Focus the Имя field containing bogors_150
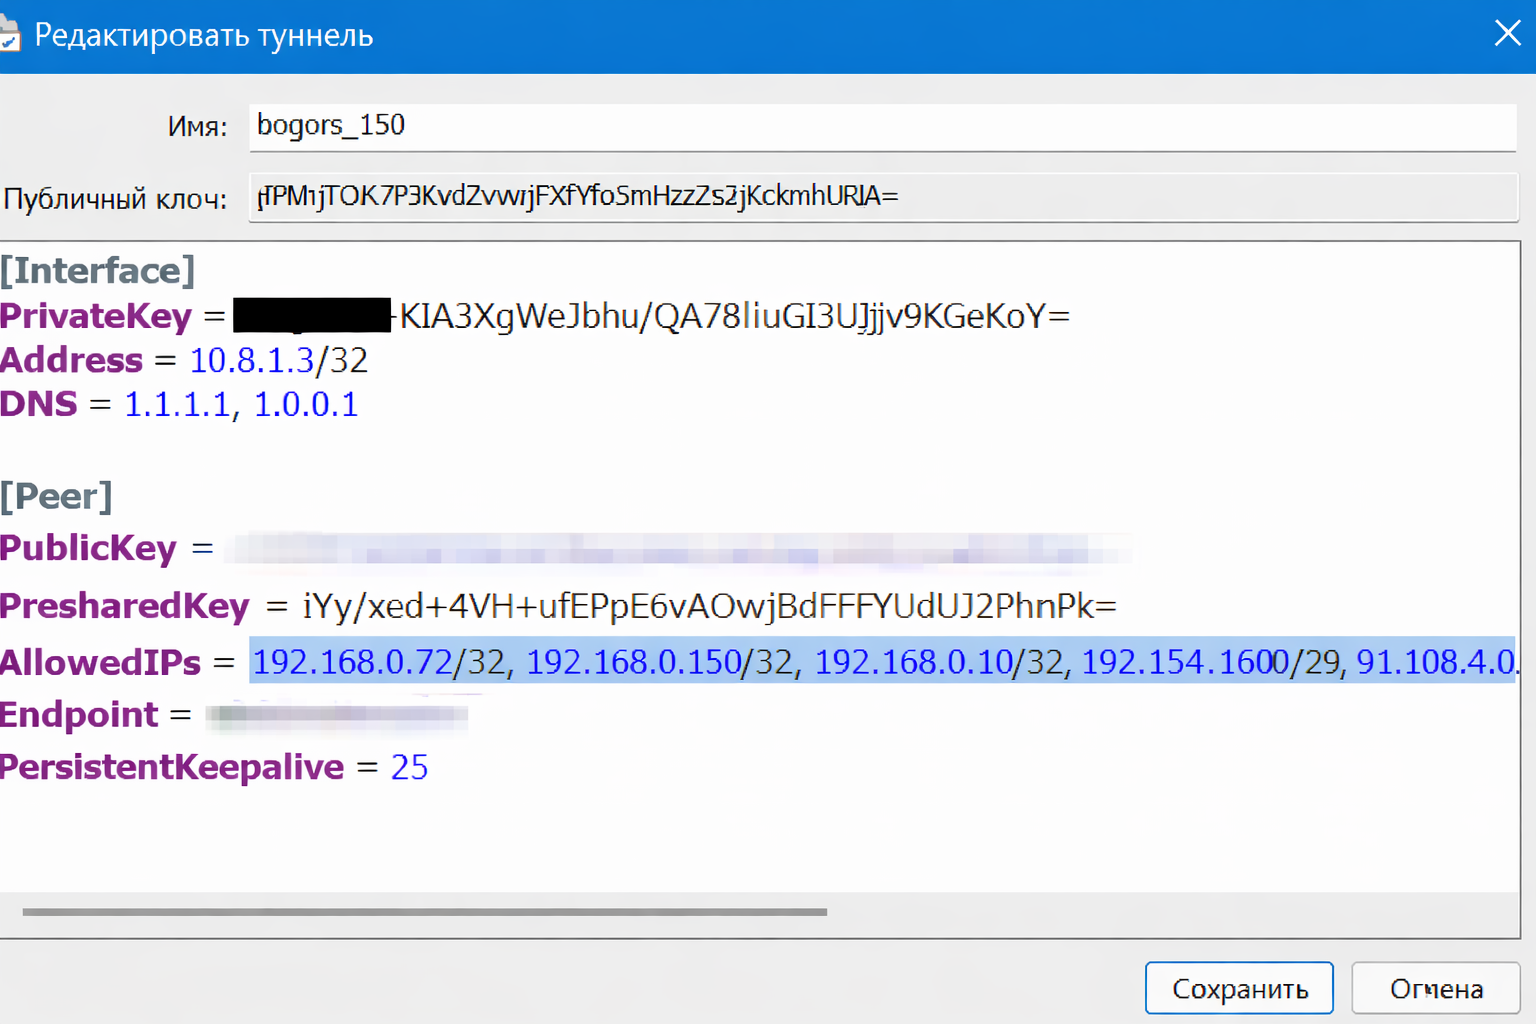This screenshot has width=1536, height=1024. 882,126
